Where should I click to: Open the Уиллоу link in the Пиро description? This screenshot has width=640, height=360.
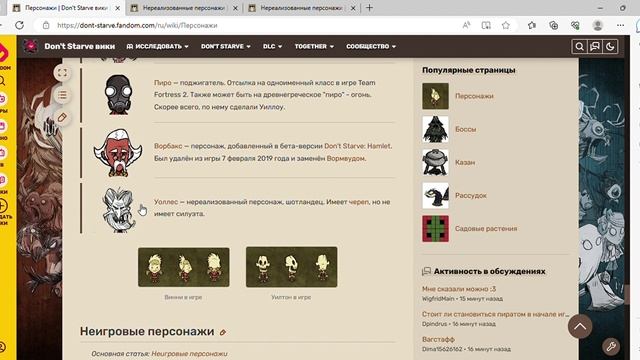click(271, 107)
